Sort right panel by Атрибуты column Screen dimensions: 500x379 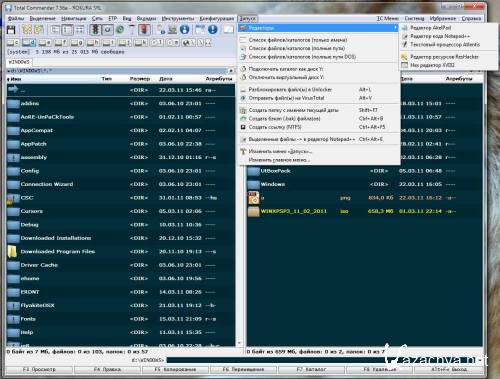[x=459, y=79]
